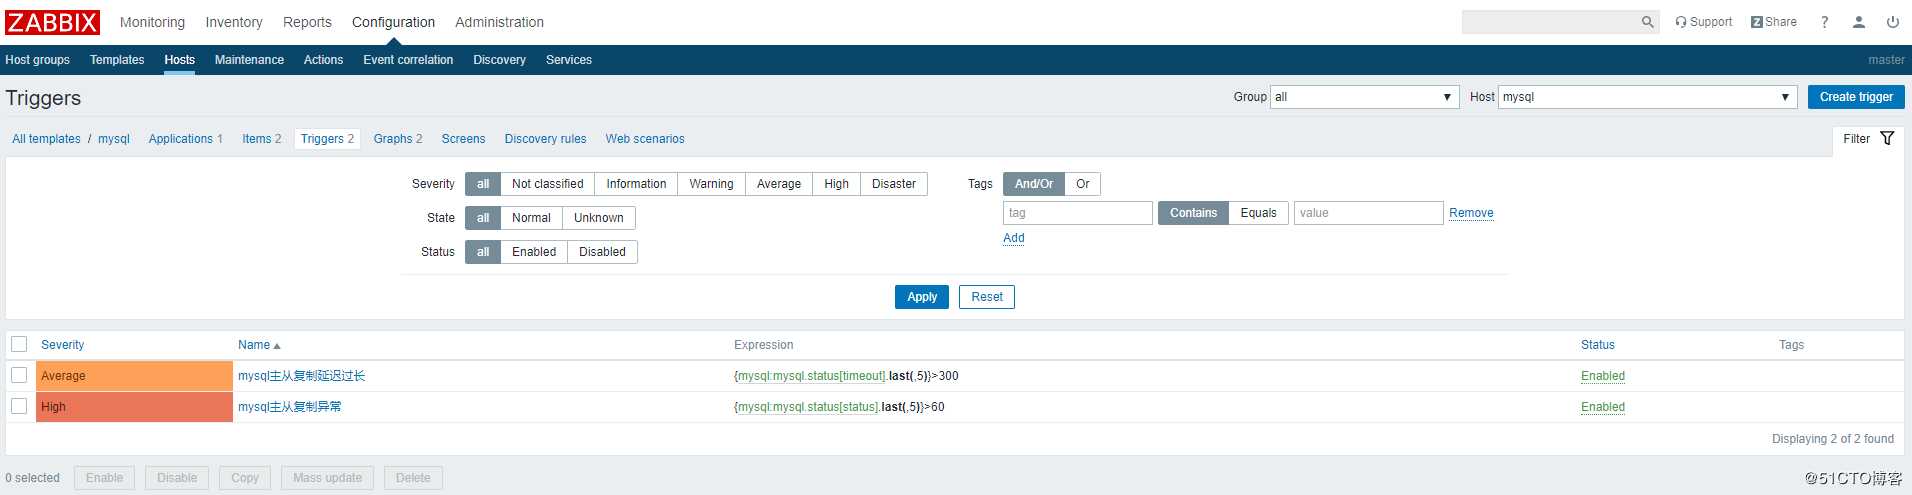This screenshot has width=1912, height=495.
Task: Open the Share link
Action: [1774, 22]
